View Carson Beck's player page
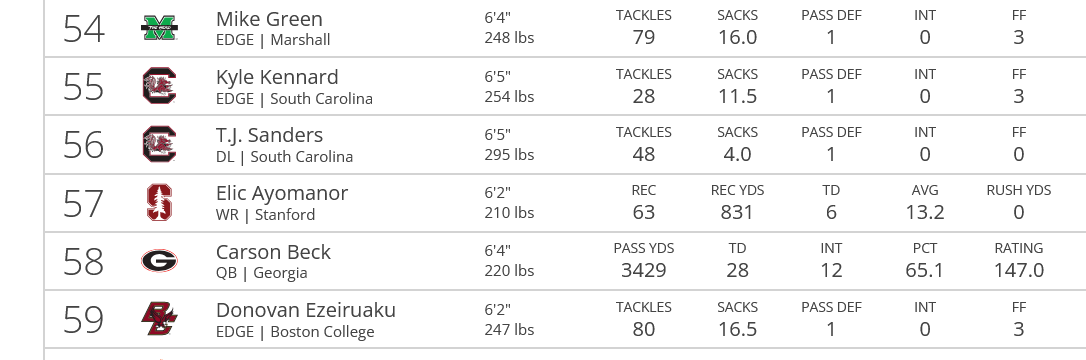 click(273, 251)
